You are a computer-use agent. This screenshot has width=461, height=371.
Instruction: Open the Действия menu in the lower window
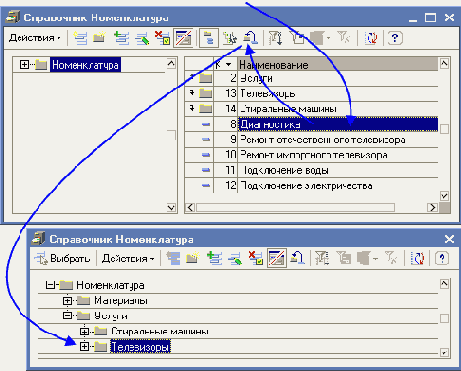coord(128,258)
